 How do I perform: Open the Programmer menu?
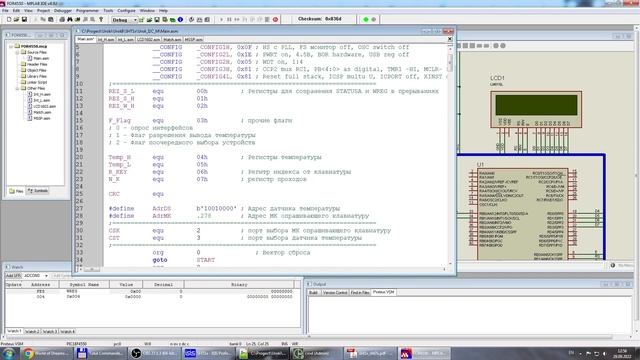pos(87,11)
